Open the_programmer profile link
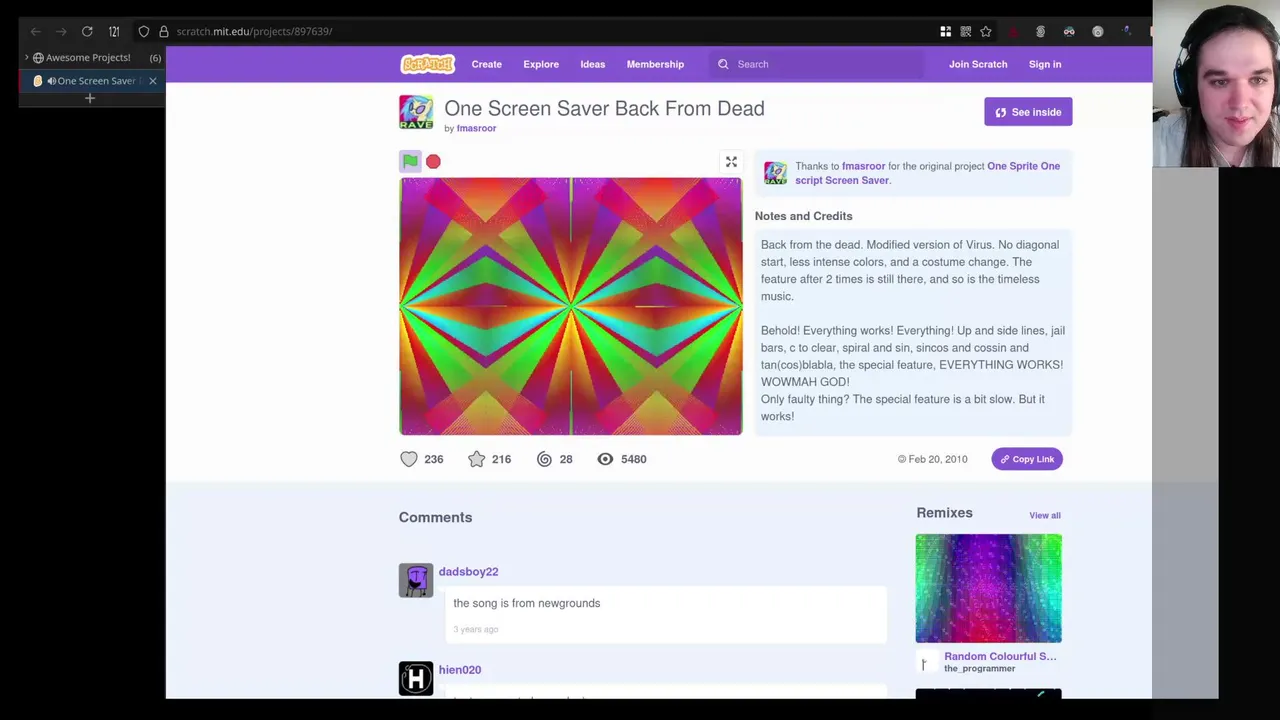 point(979,668)
